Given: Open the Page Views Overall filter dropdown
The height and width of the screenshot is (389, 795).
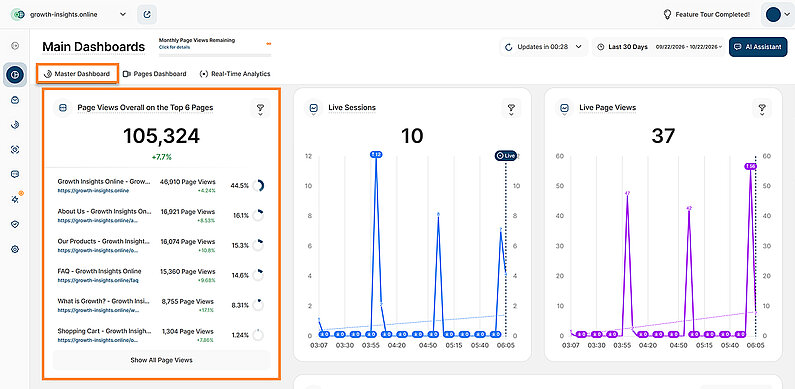Looking at the screenshot, I should coord(260,109).
